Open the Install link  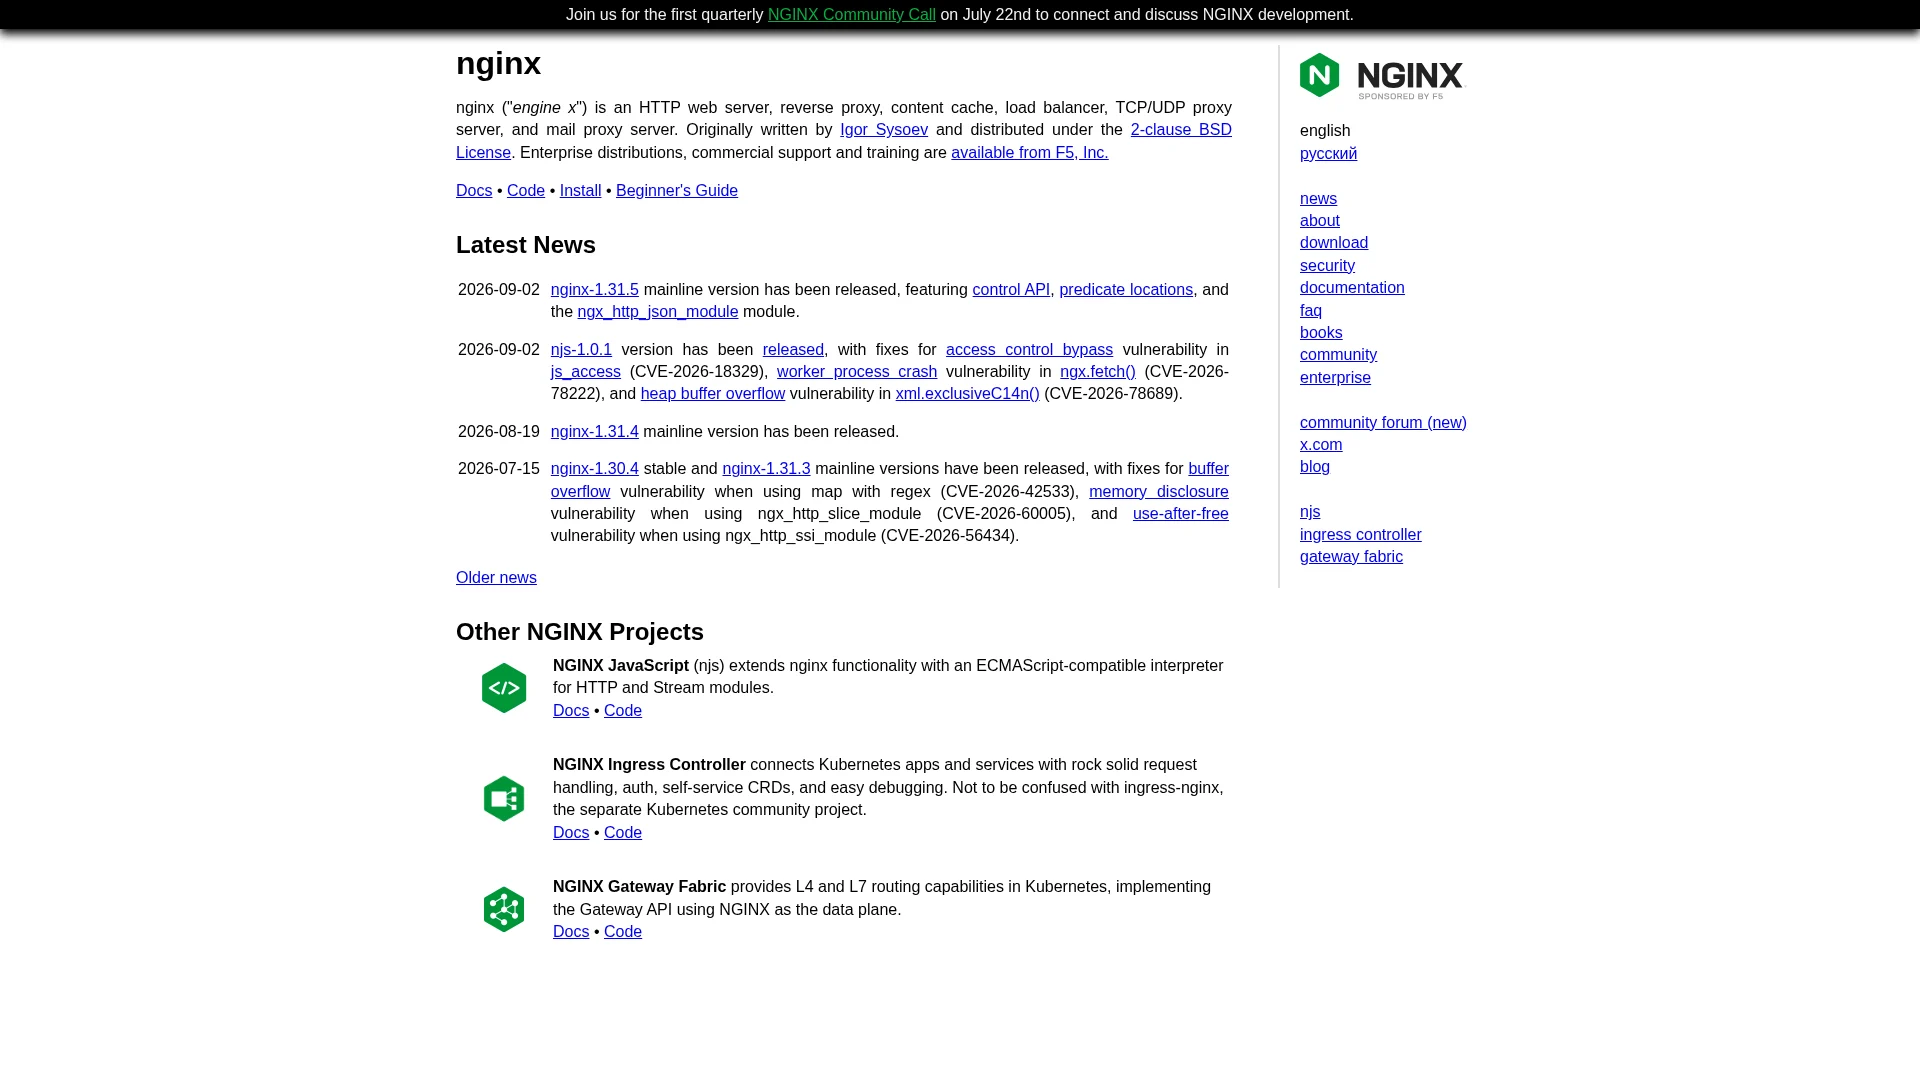[x=580, y=191]
